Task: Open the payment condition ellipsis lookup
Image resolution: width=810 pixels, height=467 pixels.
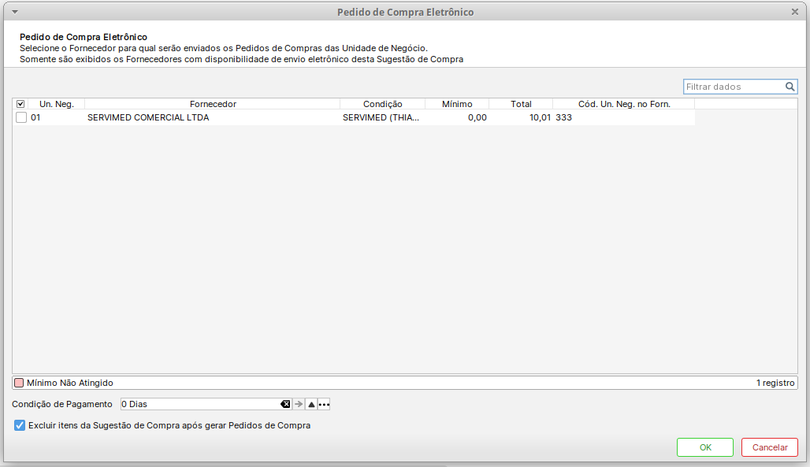Action: (324, 404)
